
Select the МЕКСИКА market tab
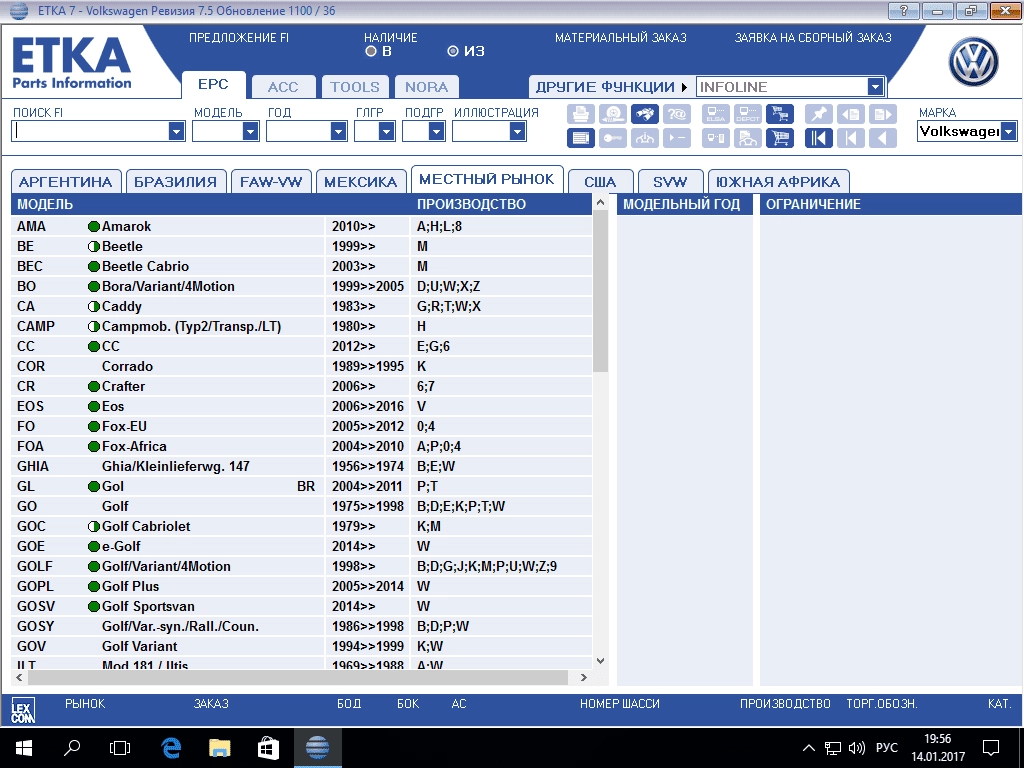coord(360,182)
